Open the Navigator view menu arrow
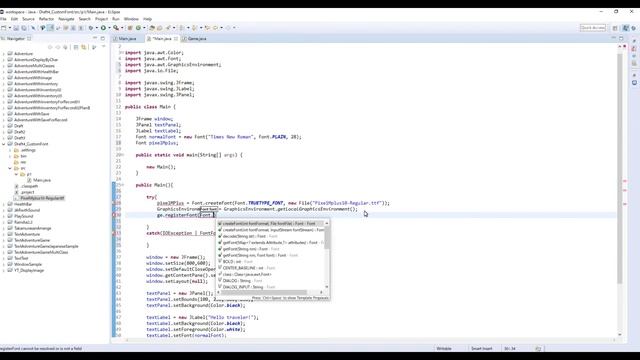The image size is (640, 360). tap(103, 47)
